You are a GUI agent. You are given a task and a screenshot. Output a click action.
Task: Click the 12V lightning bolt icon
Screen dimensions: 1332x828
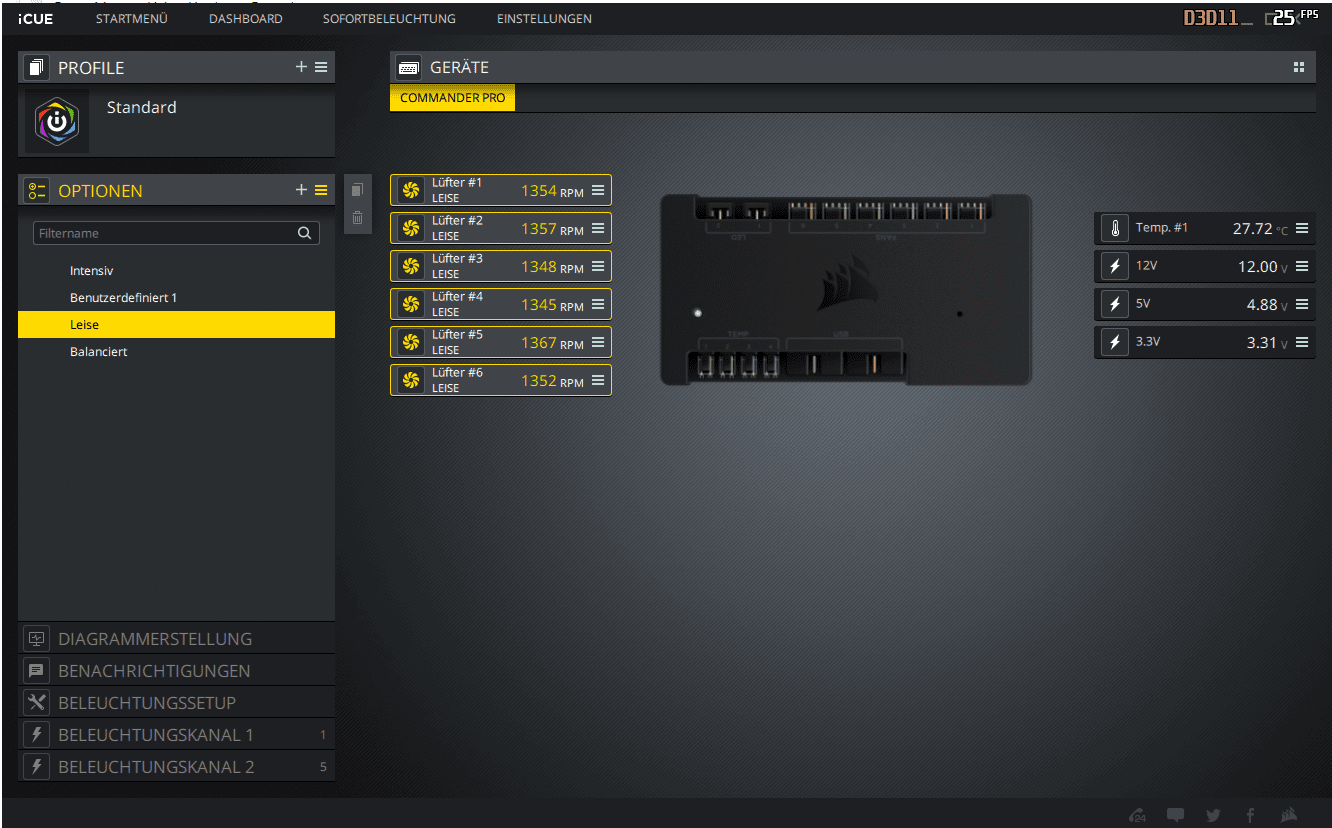point(1115,266)
